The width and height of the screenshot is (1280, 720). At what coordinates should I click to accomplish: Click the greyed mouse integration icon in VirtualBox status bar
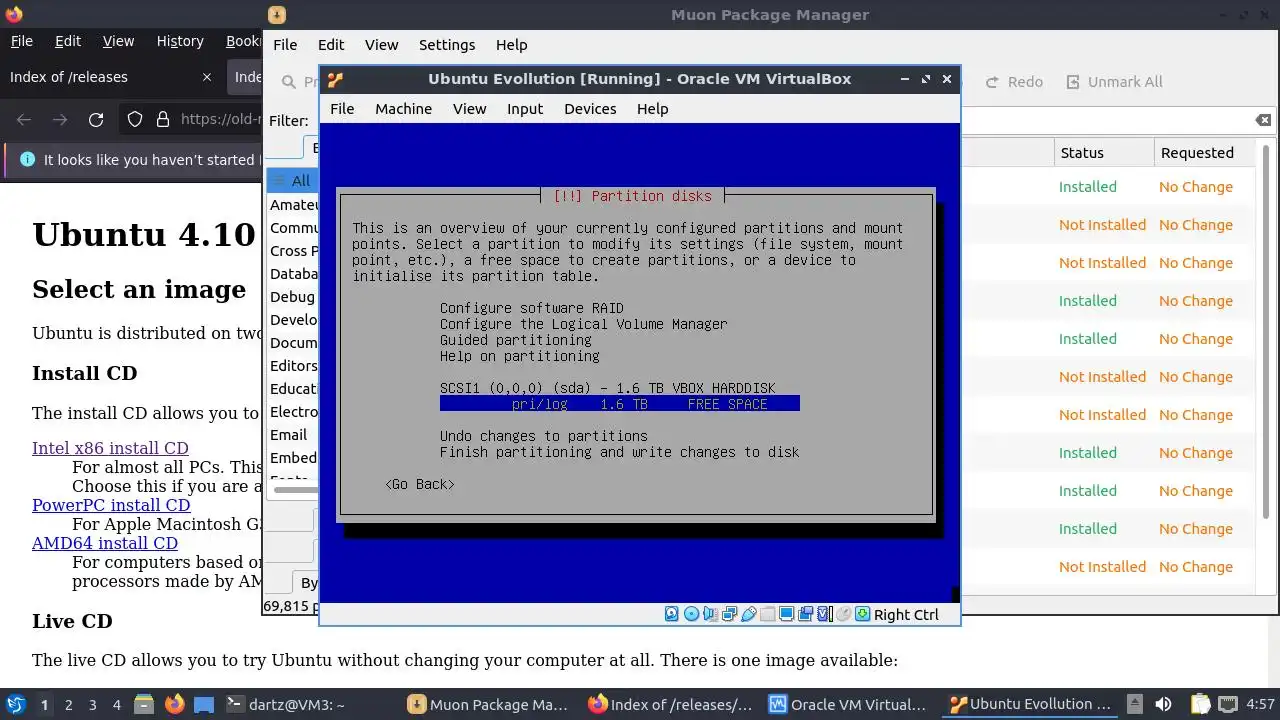tap(843, 614)
